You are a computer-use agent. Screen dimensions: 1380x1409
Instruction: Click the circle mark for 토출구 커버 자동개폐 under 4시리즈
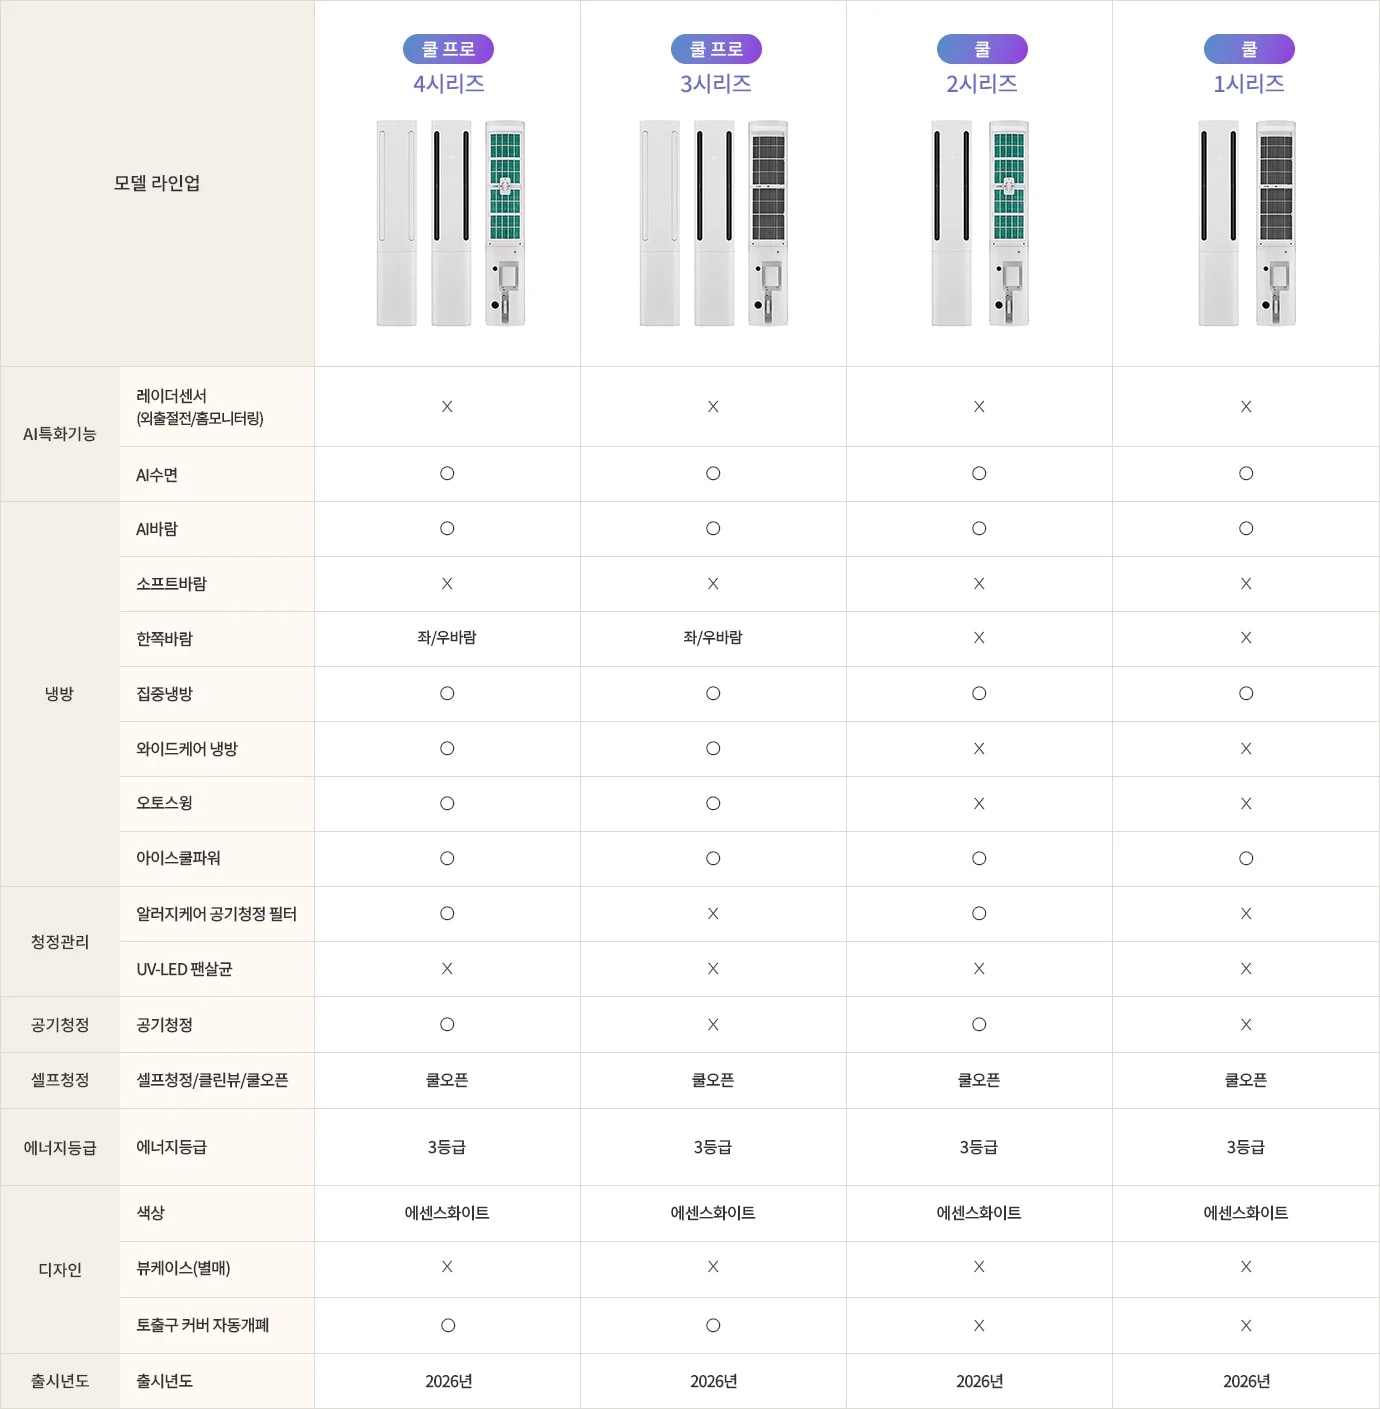pyautogui.click(x=448, y=1326)
